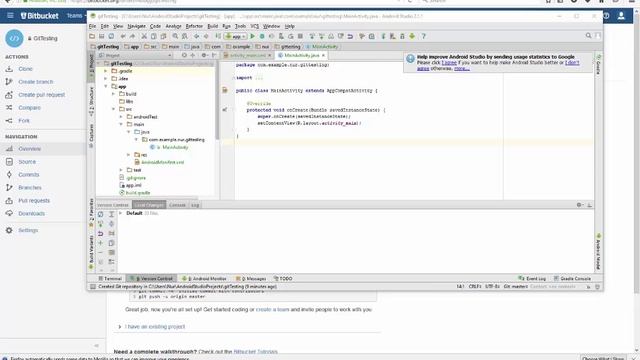
Task: Collapse the app folder in project tree
Action: (106, 87)
